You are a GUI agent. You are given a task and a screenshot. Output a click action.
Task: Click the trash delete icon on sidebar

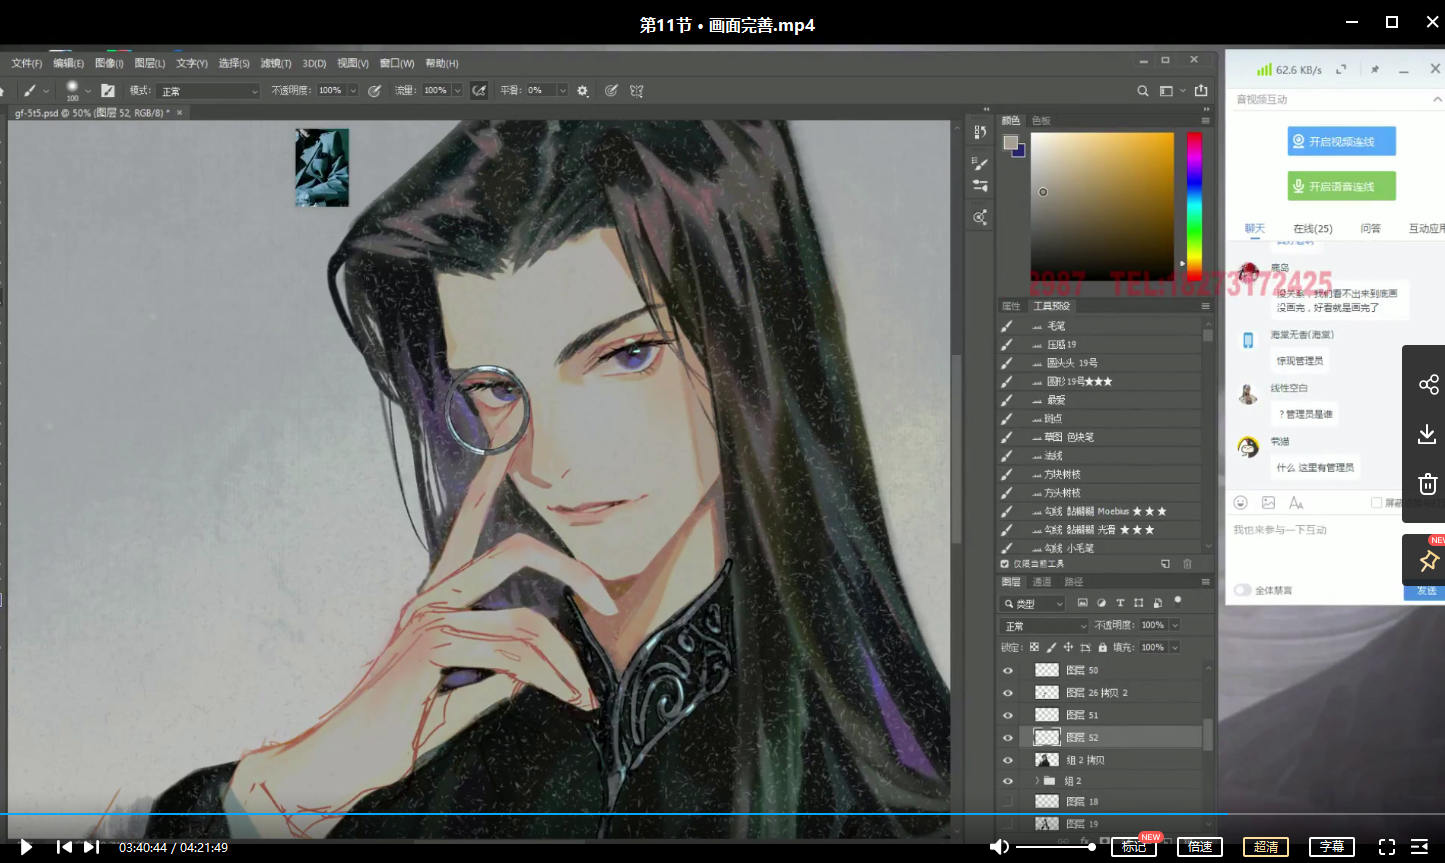(x=1427, y=484)
